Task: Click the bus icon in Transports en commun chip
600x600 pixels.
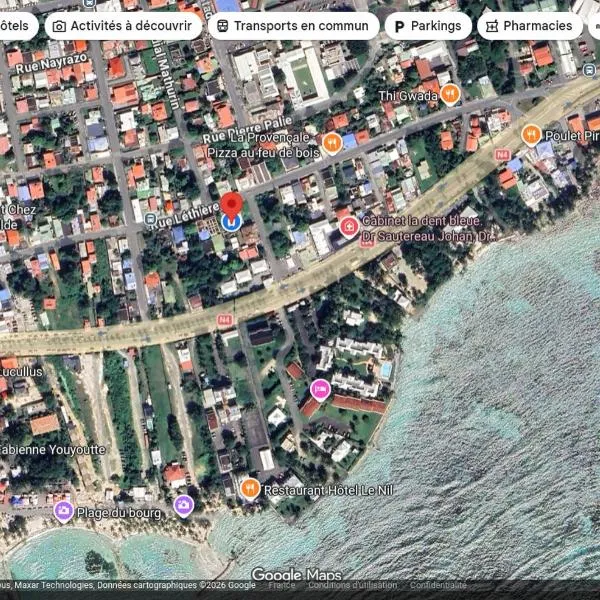Action: pyautogui.click(x=222, y=26)
